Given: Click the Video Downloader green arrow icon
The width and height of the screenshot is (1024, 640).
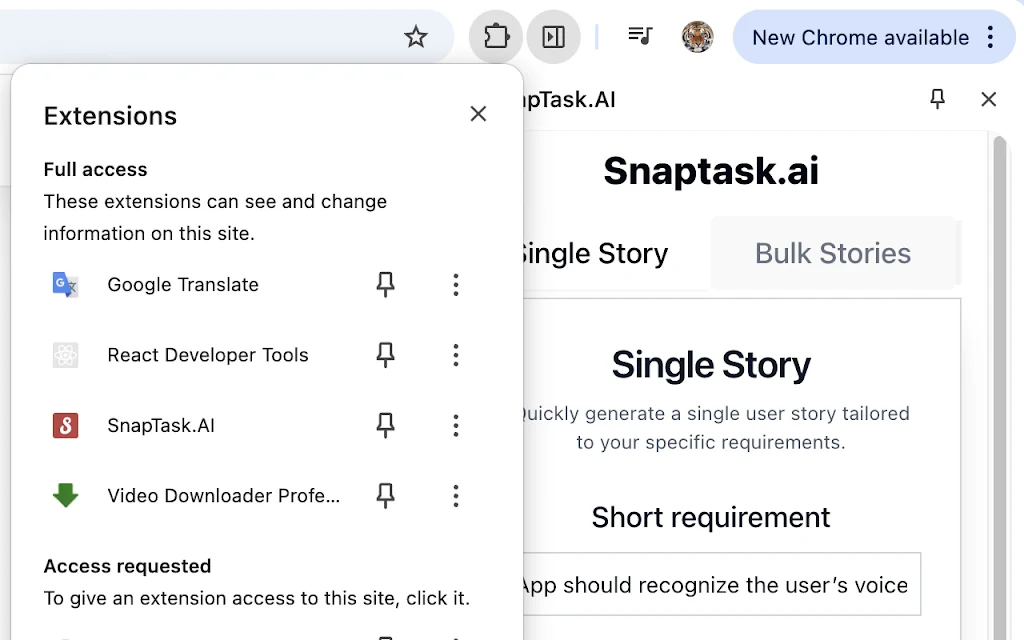Looking at the screenshot, I should tap(66, 496).
